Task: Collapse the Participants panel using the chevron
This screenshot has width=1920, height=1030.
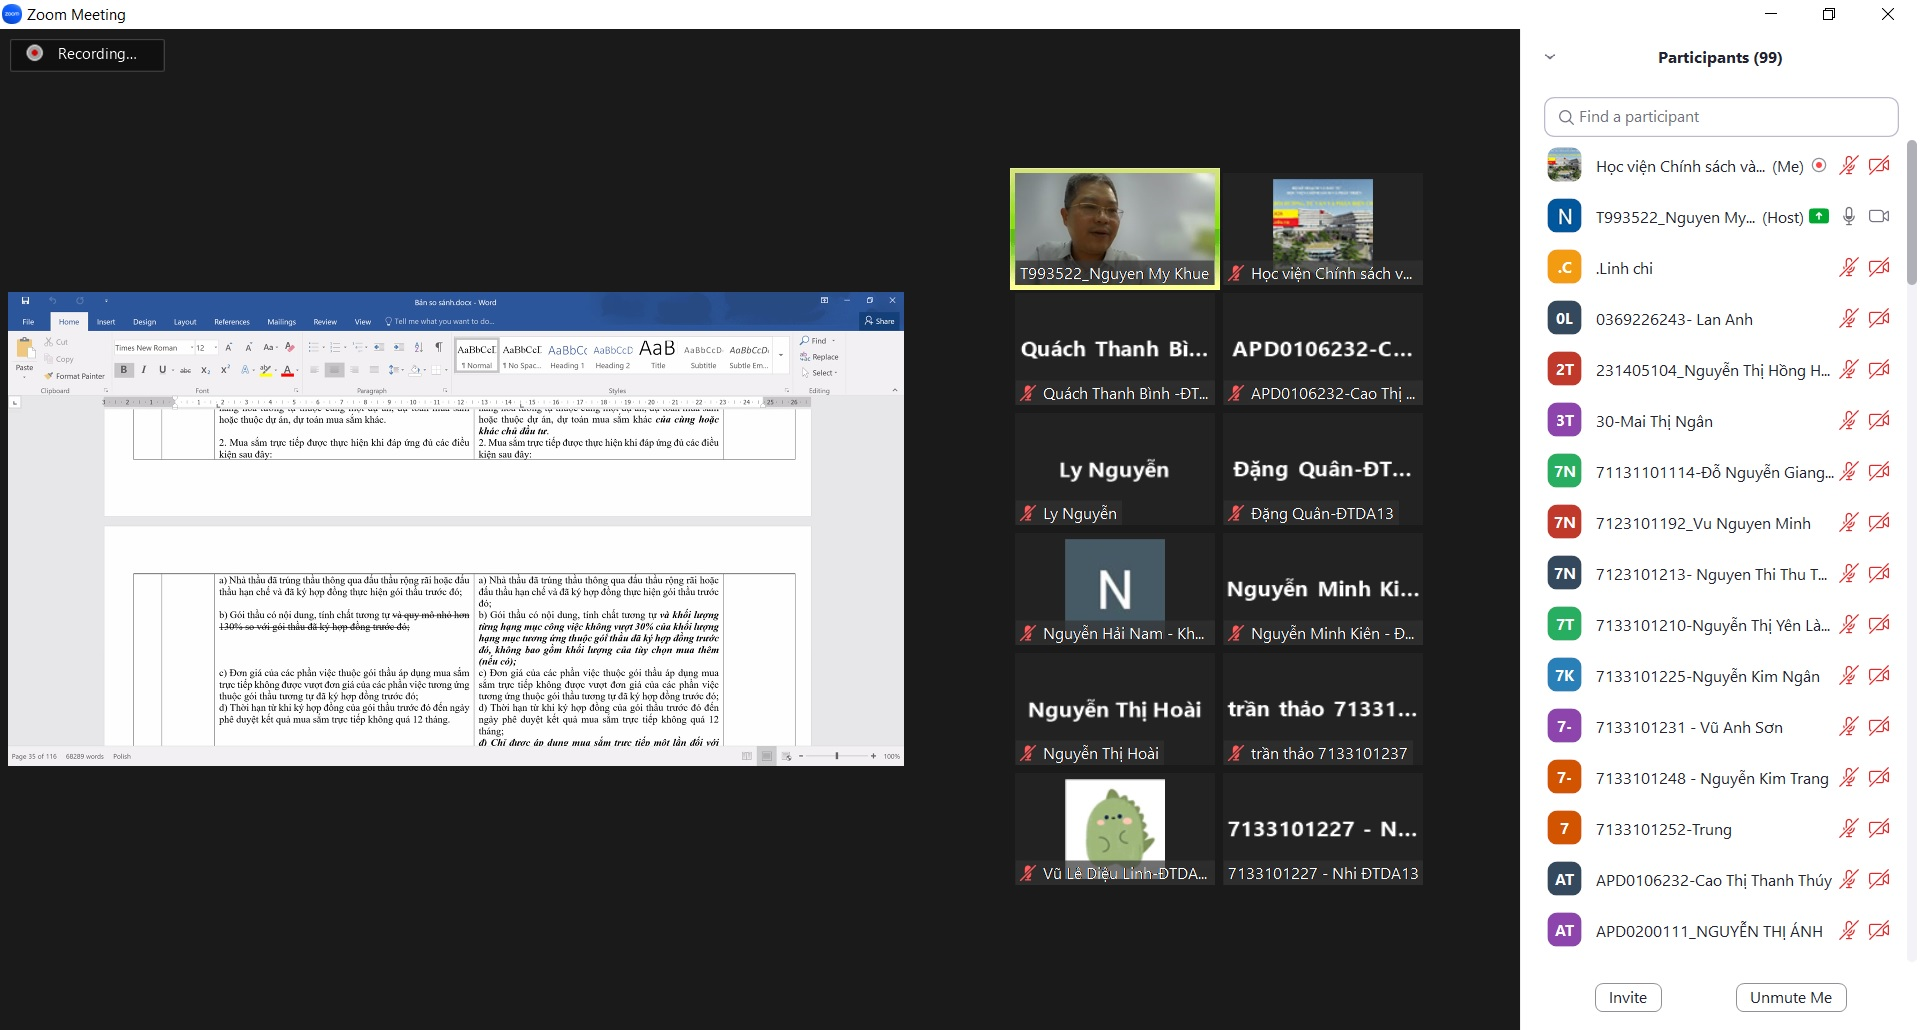Action: [x=1550, y=57]
